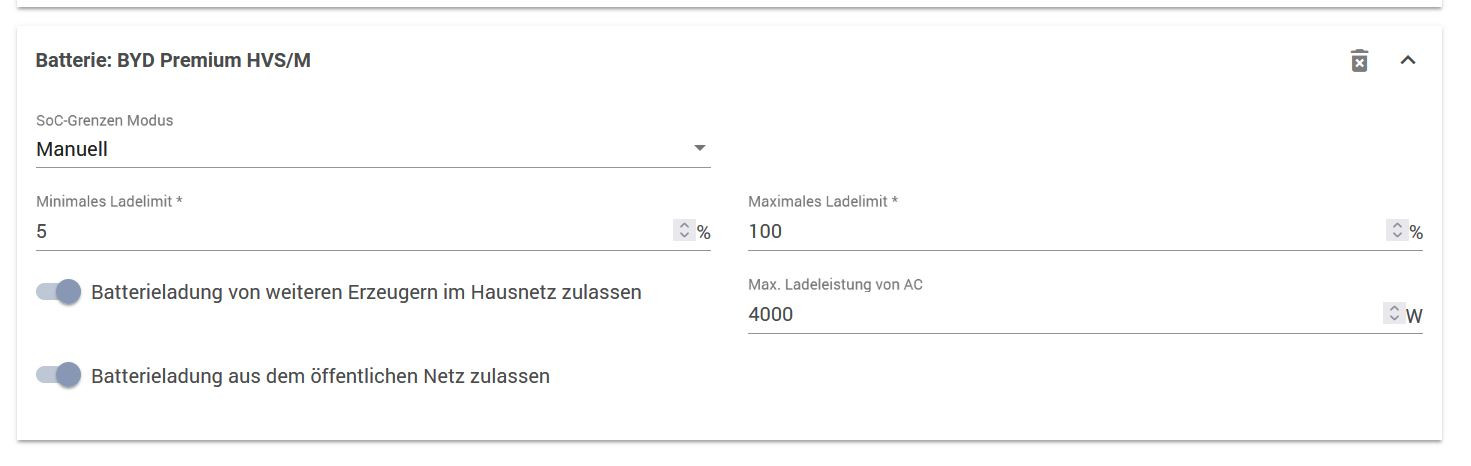Lower Max. Ladeleistung von AC using down arrow

(1394, 319)
